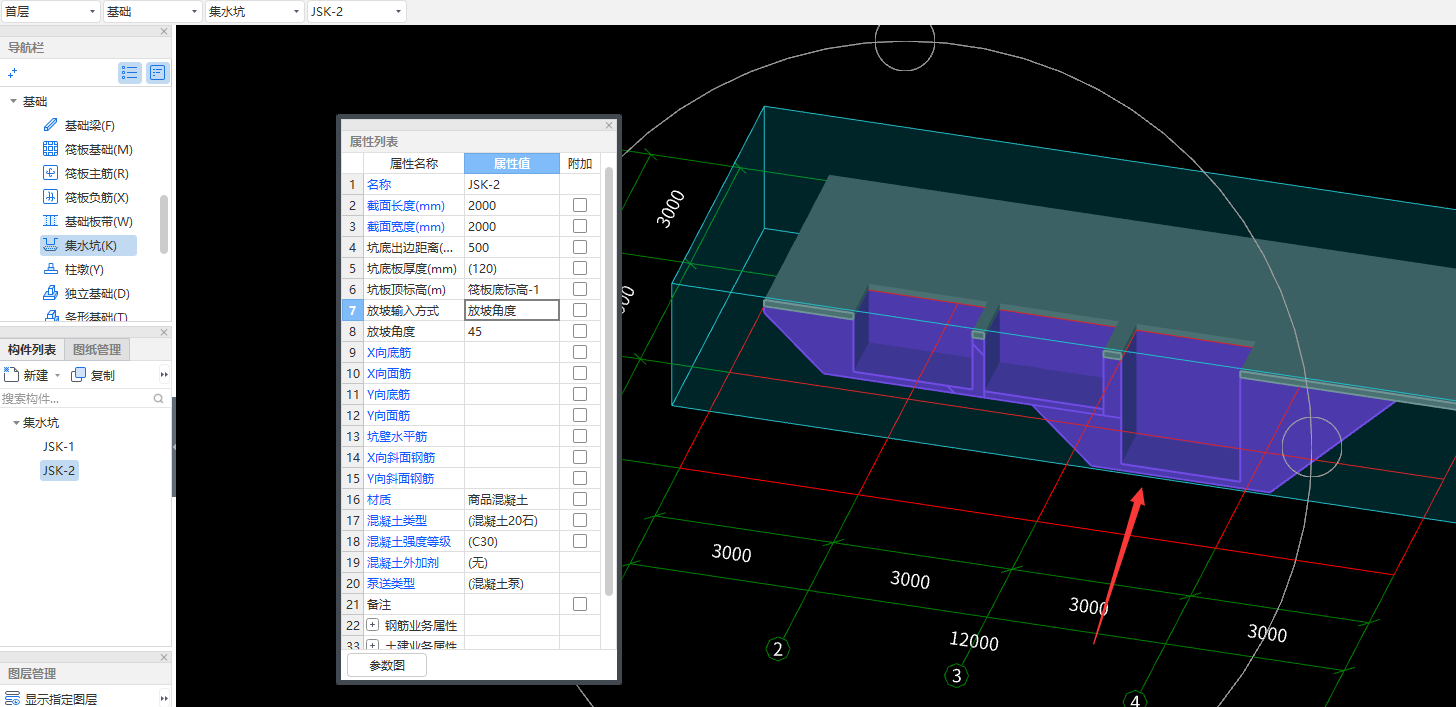Click 搜索构件 search field

(76, 398)
